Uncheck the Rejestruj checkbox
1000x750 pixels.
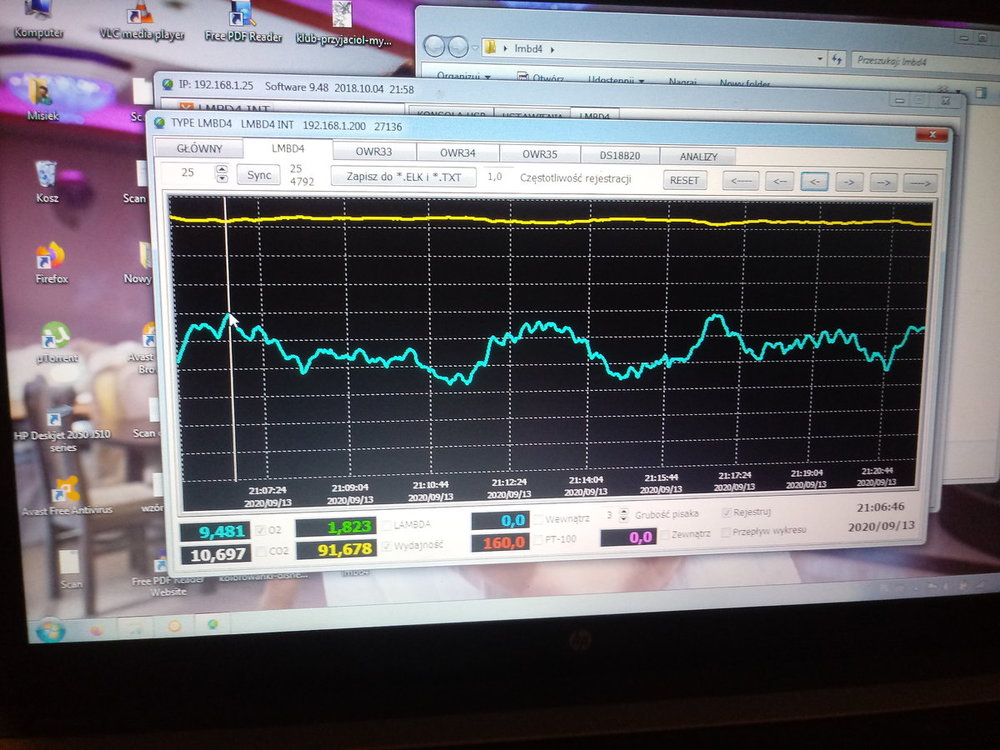(x=726, y=512)
